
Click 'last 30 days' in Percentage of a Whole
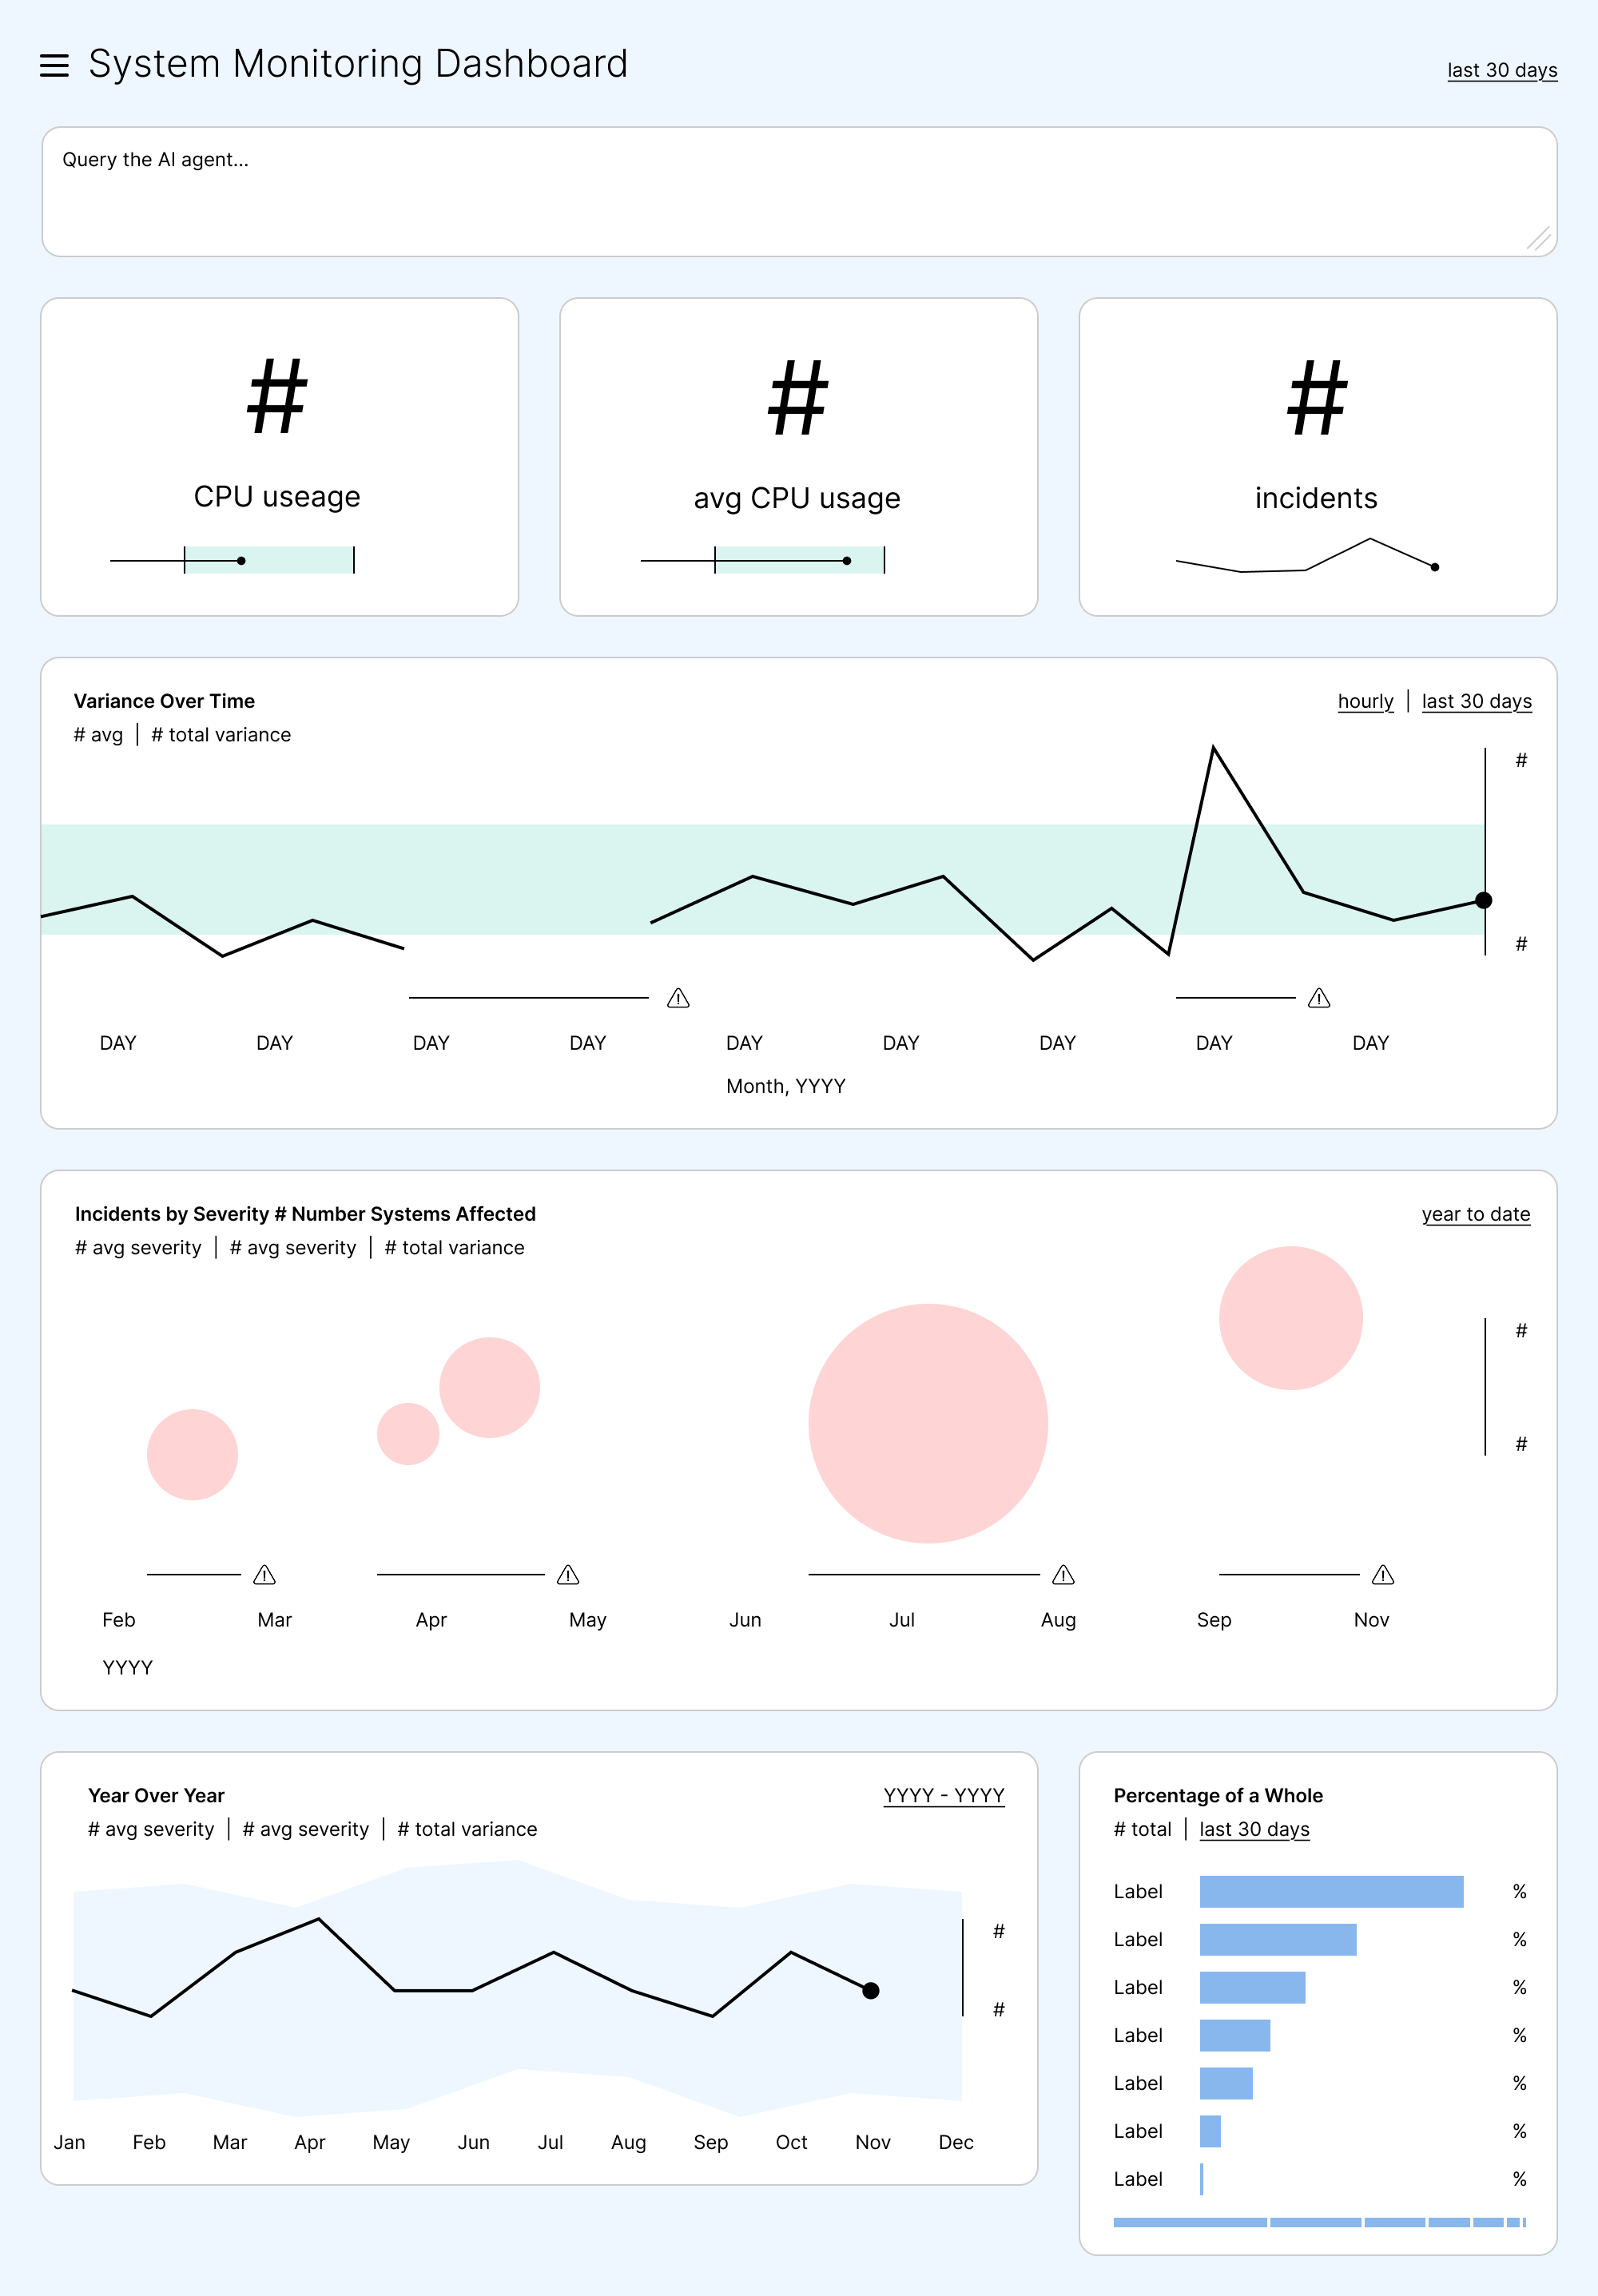pos(1254,1829)
